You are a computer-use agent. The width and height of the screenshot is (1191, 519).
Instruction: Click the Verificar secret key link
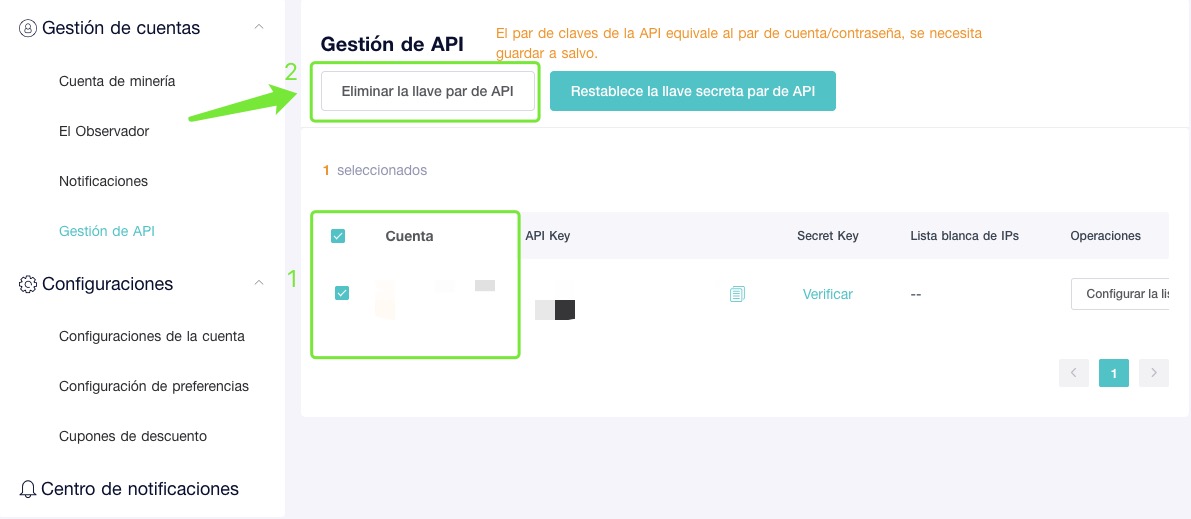coord(828,294)
